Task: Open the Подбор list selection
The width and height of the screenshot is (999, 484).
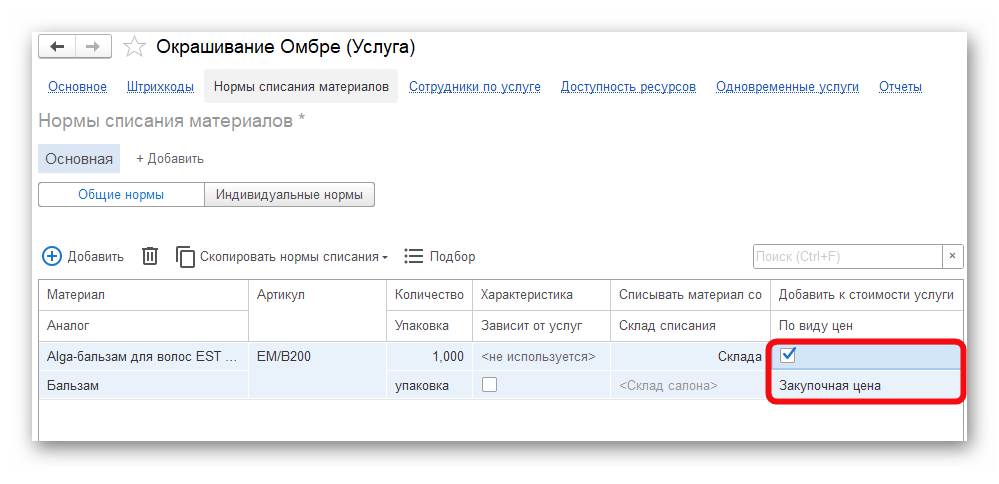Action: click(x=440, y=257)
